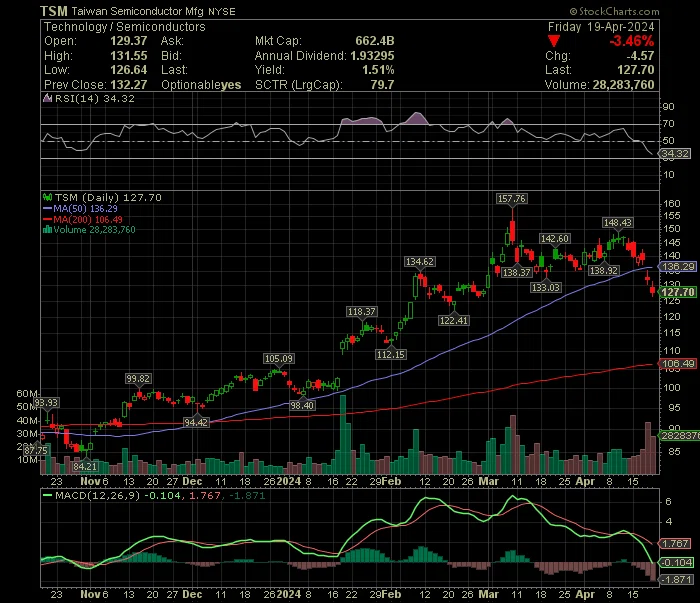
Task: Click the 105.09 price label
Action: coord(279,358)
